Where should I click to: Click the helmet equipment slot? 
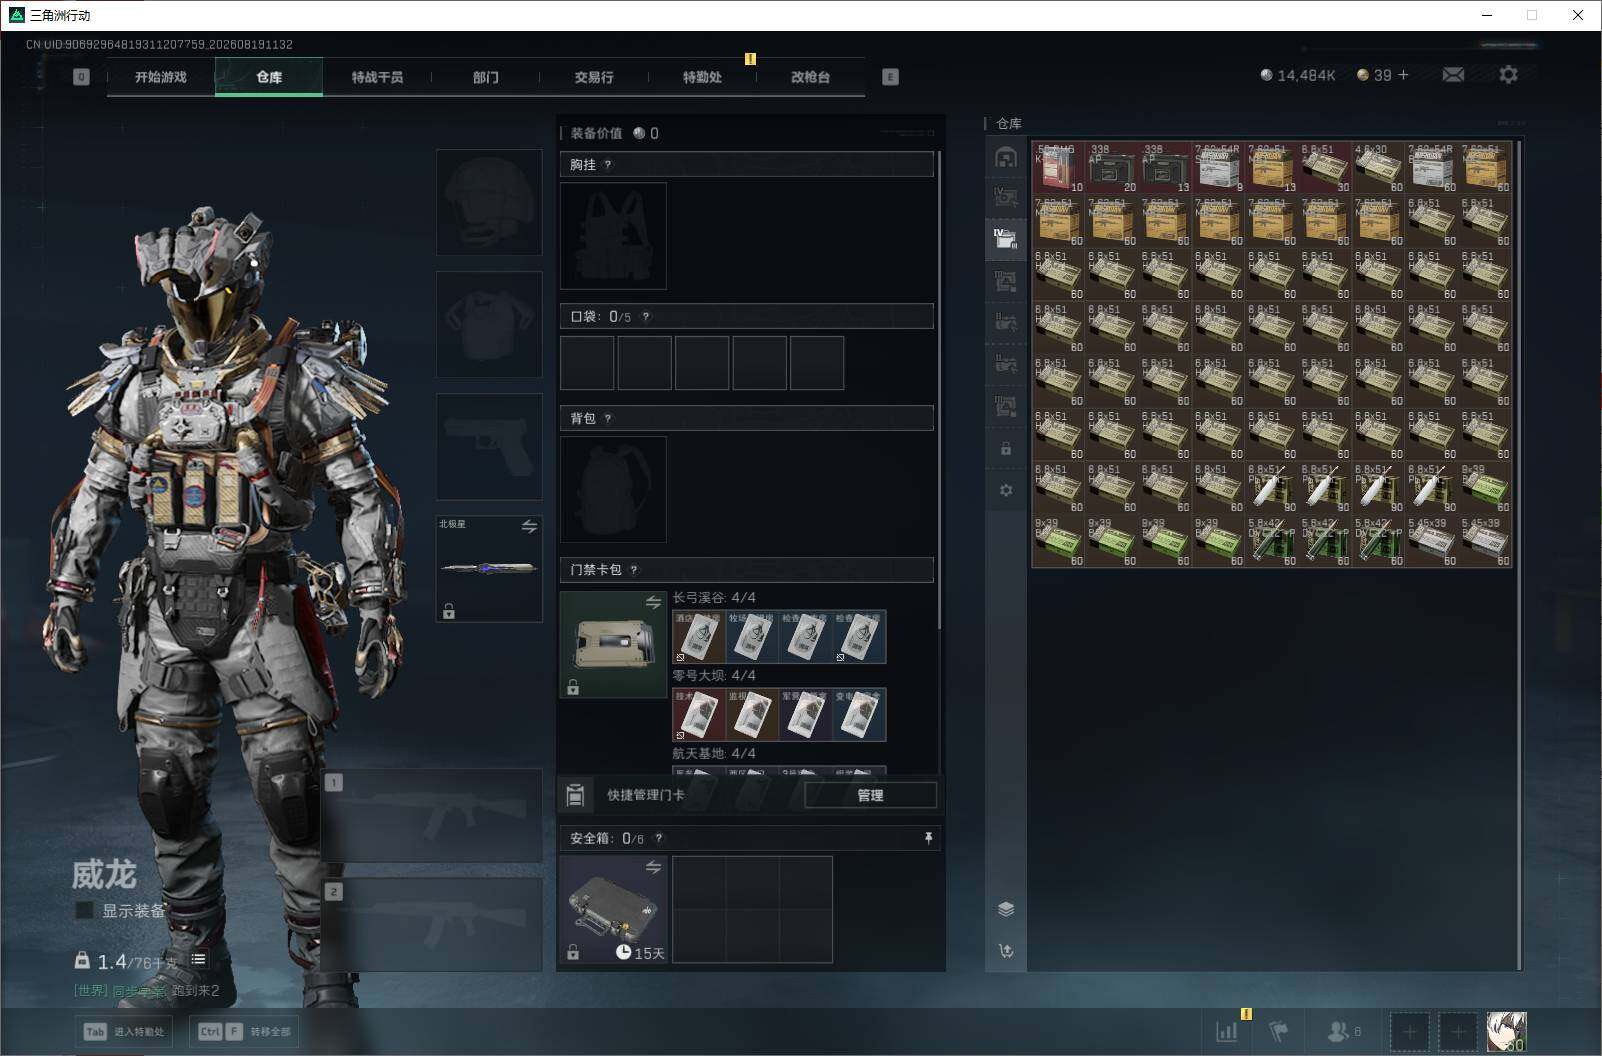(x=489, y=202)
